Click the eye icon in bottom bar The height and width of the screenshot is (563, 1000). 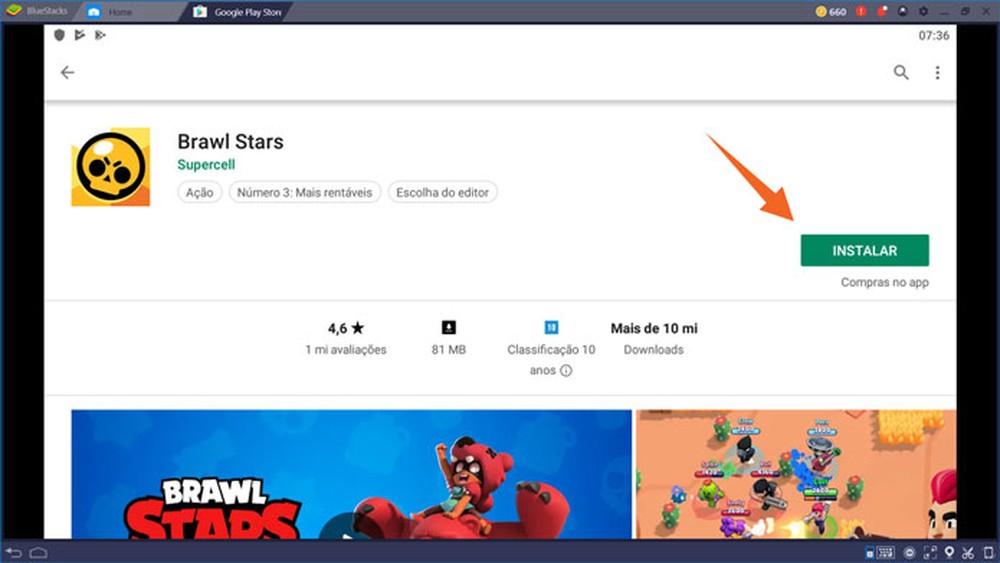[x=909, y=552]
